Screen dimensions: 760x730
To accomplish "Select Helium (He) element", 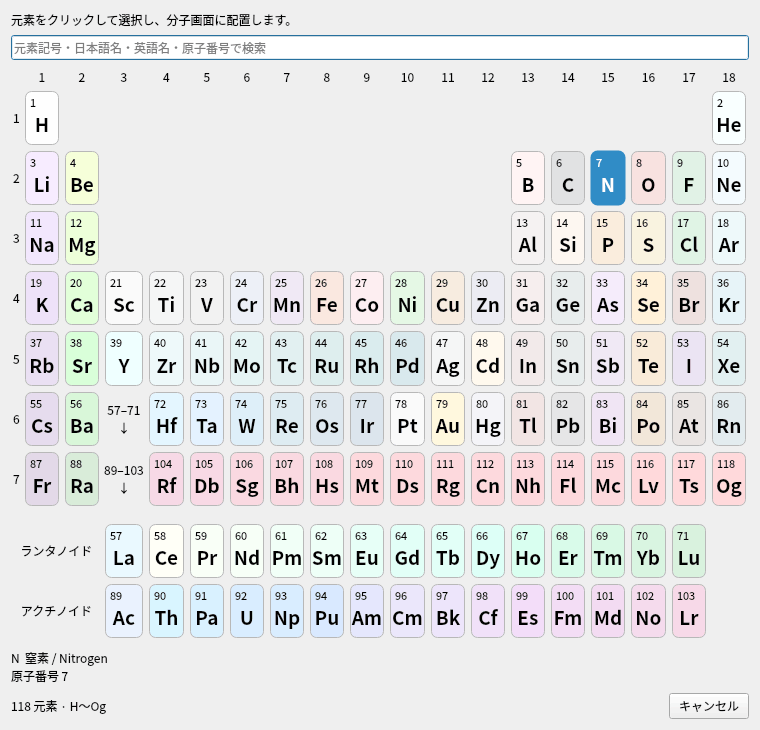I will tap(728, 118).
